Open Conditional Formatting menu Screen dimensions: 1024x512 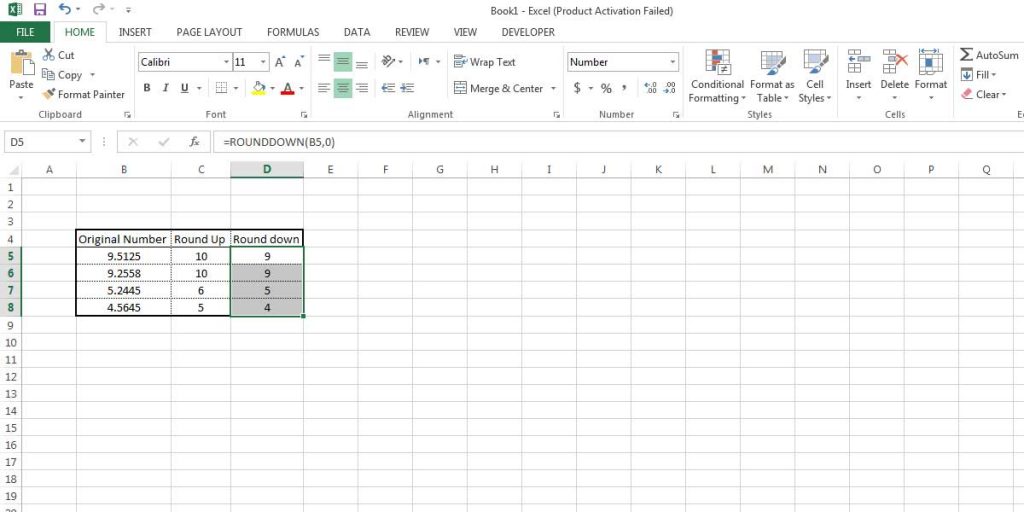[x=717, y=76]
